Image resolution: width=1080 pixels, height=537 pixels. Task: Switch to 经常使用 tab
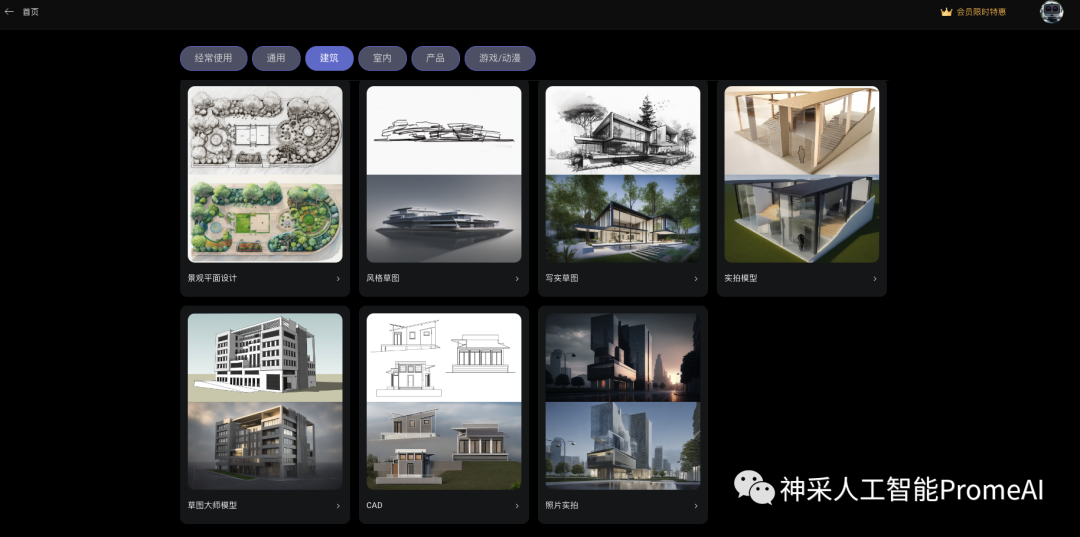213,58
